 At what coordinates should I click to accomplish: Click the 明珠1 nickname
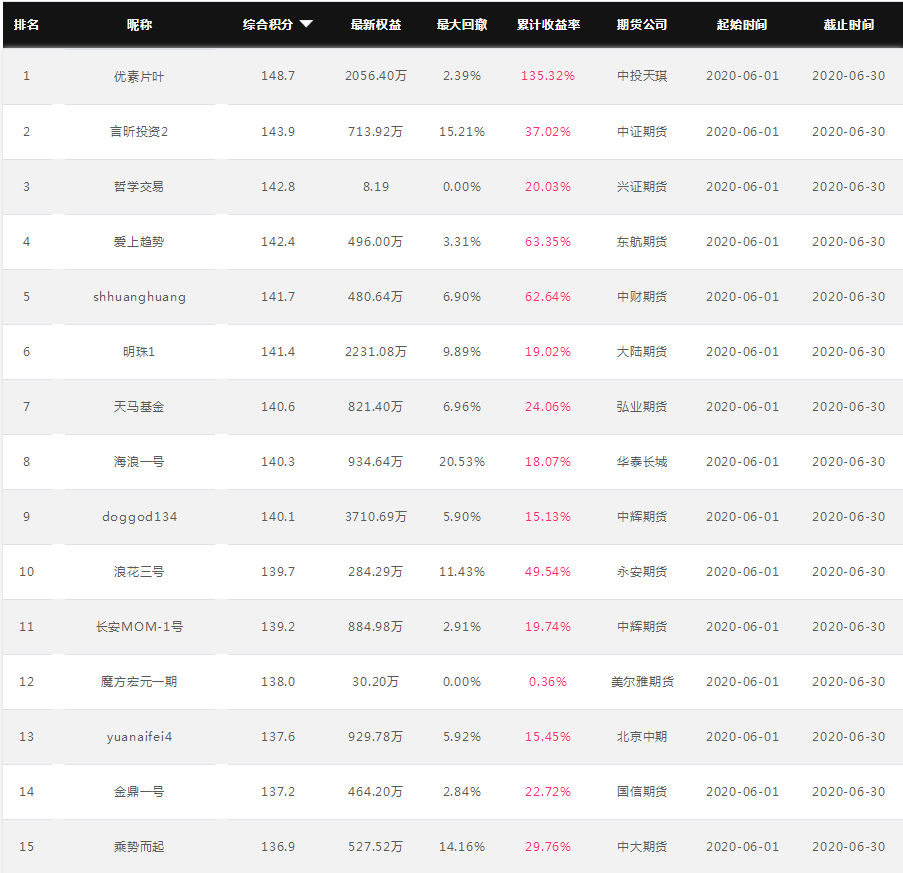click(x=139, y=352)
